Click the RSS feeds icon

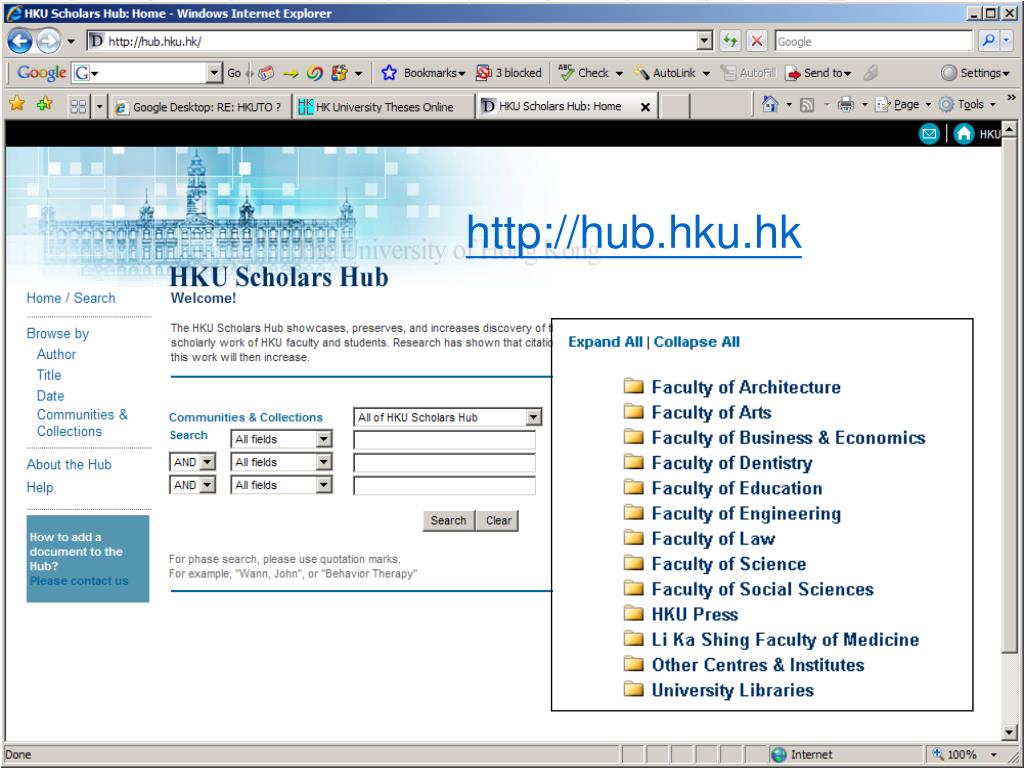(x=807, y=104)
